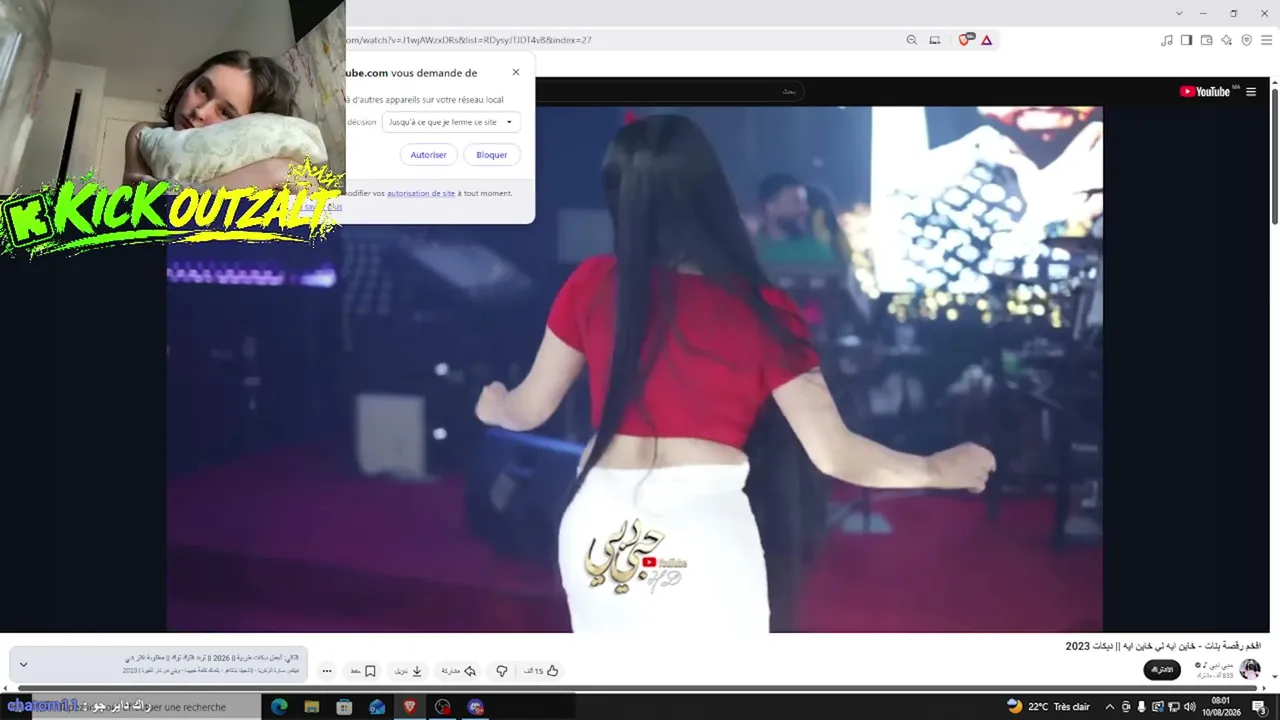Expand the playlist panel chevron
This screenshot has height=720, width=1280.
click(x=23, y=664)
